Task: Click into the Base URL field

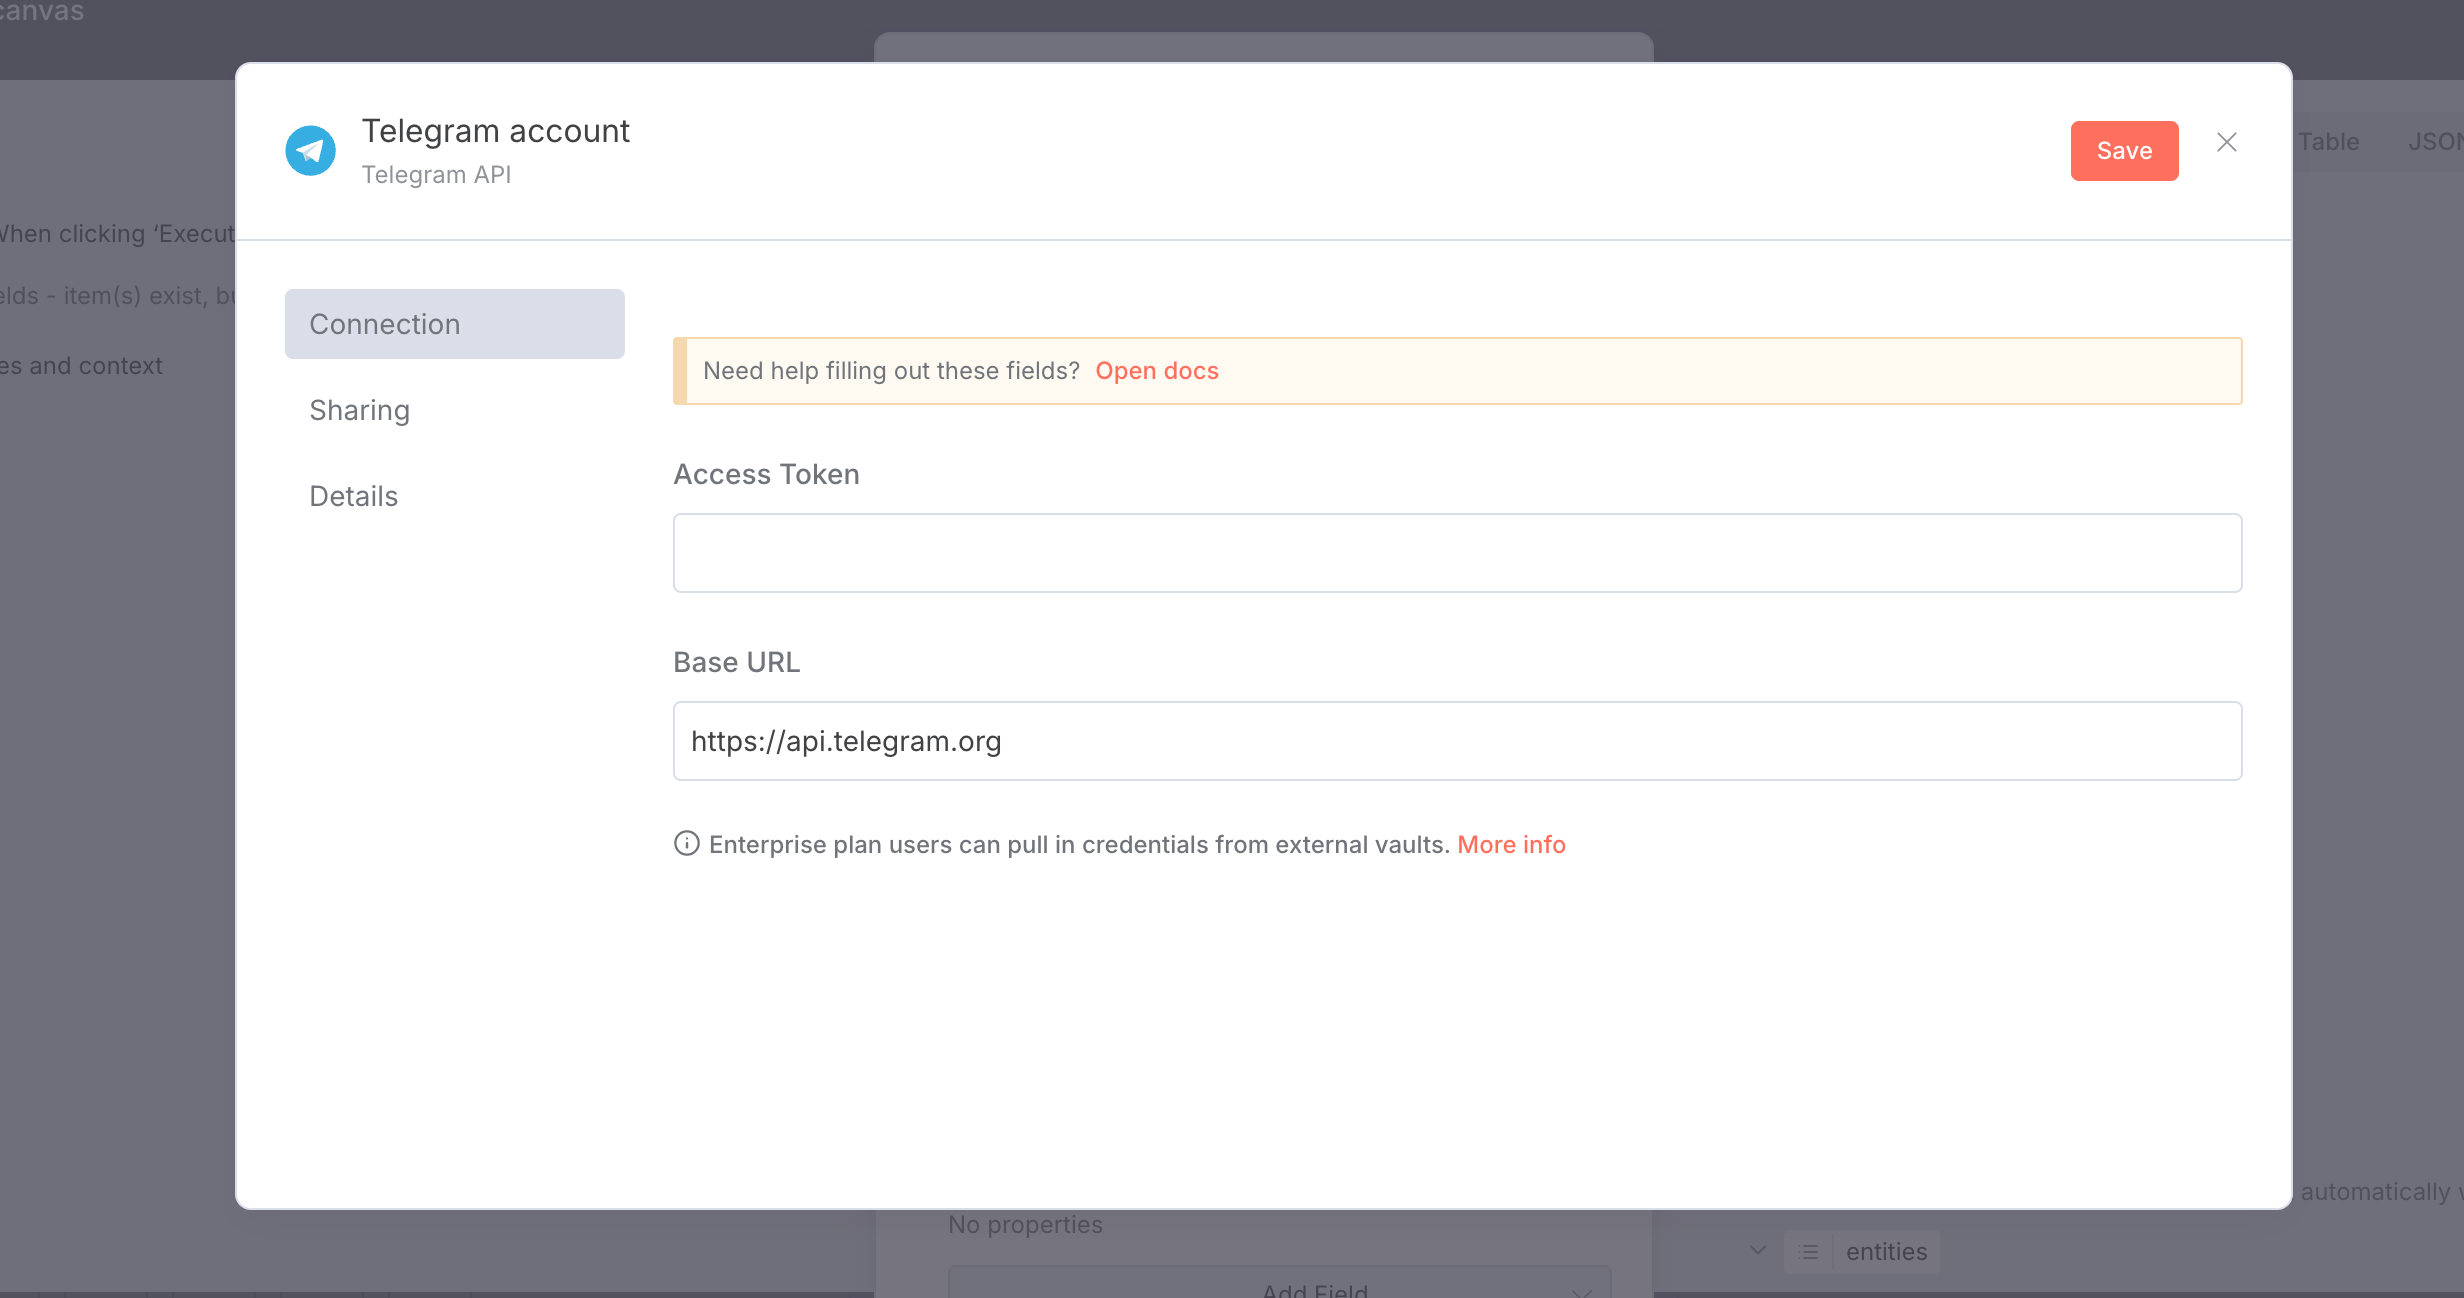Action: [1456, 741]
